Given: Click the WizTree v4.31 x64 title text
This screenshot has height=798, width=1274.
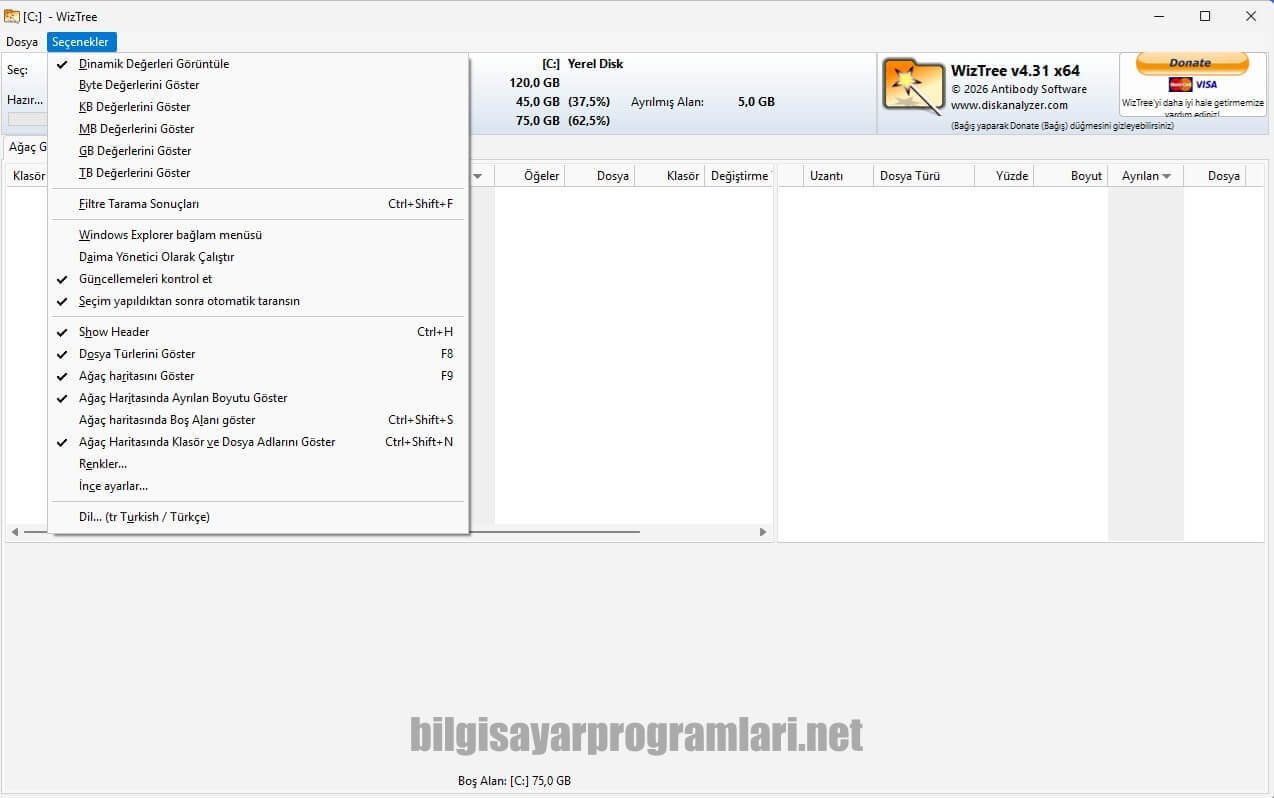Looking at the screenshot, I should click(1015, 71).
